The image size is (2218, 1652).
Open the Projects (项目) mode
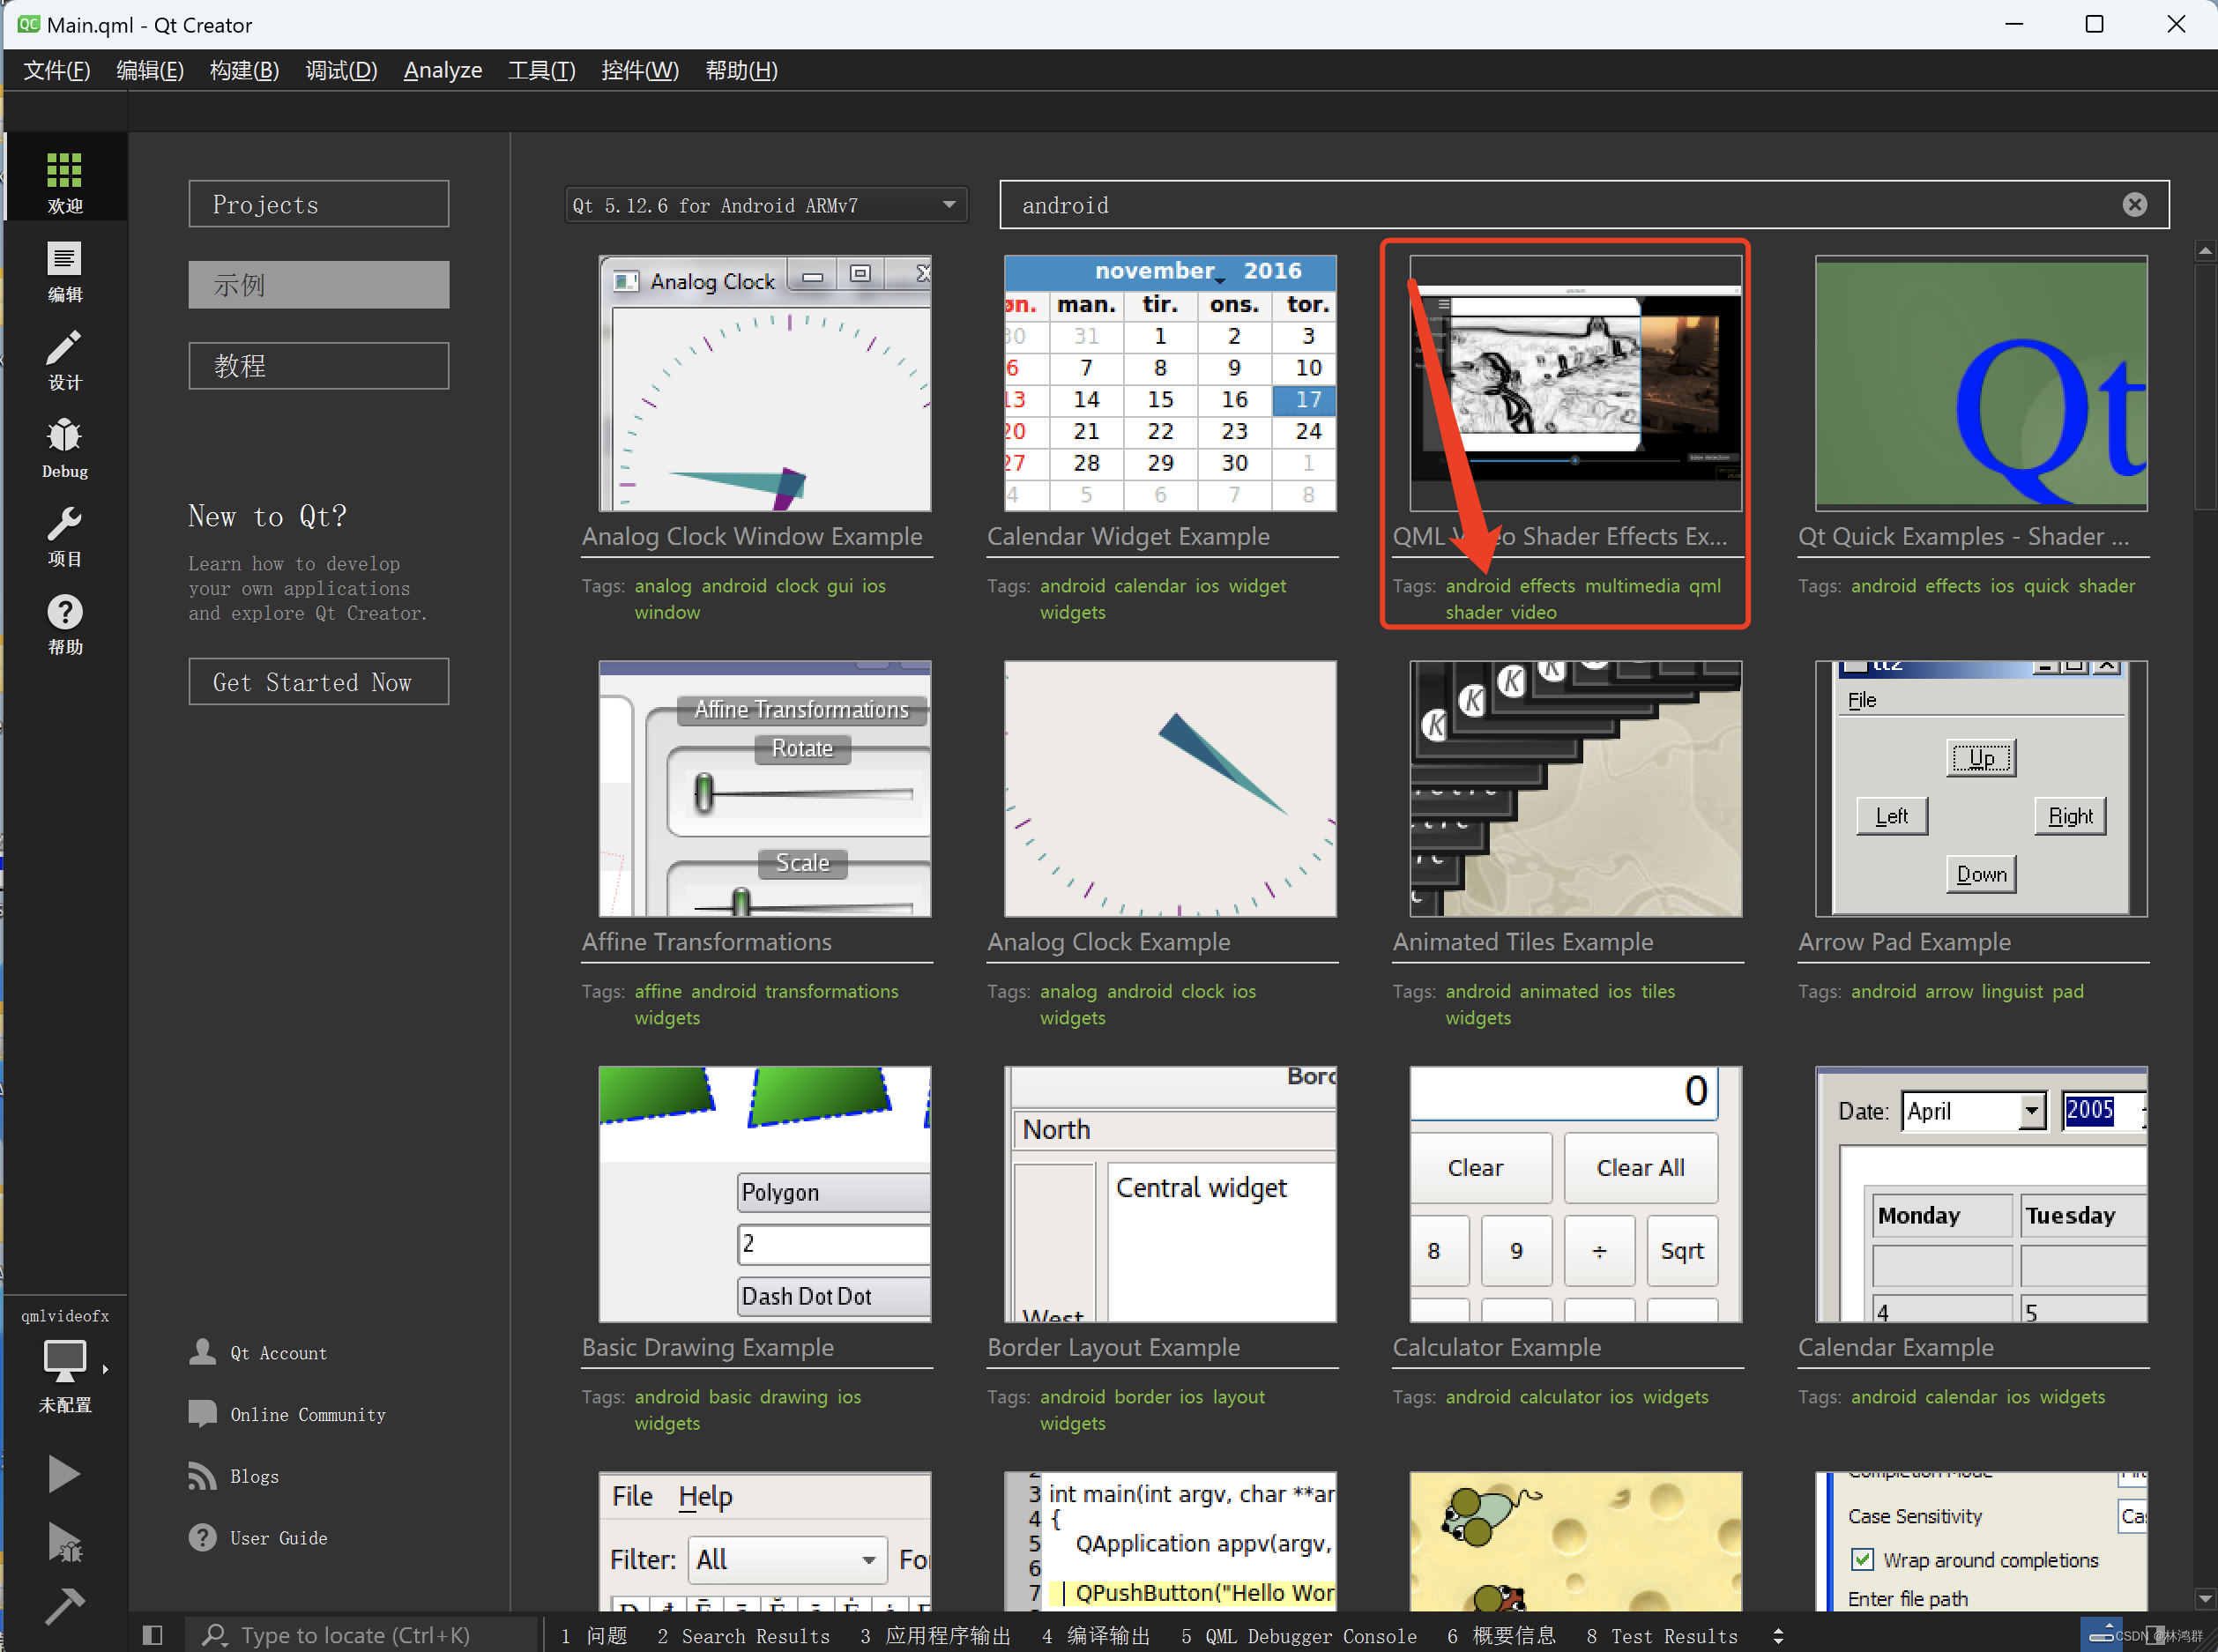[x=65, y=536]
